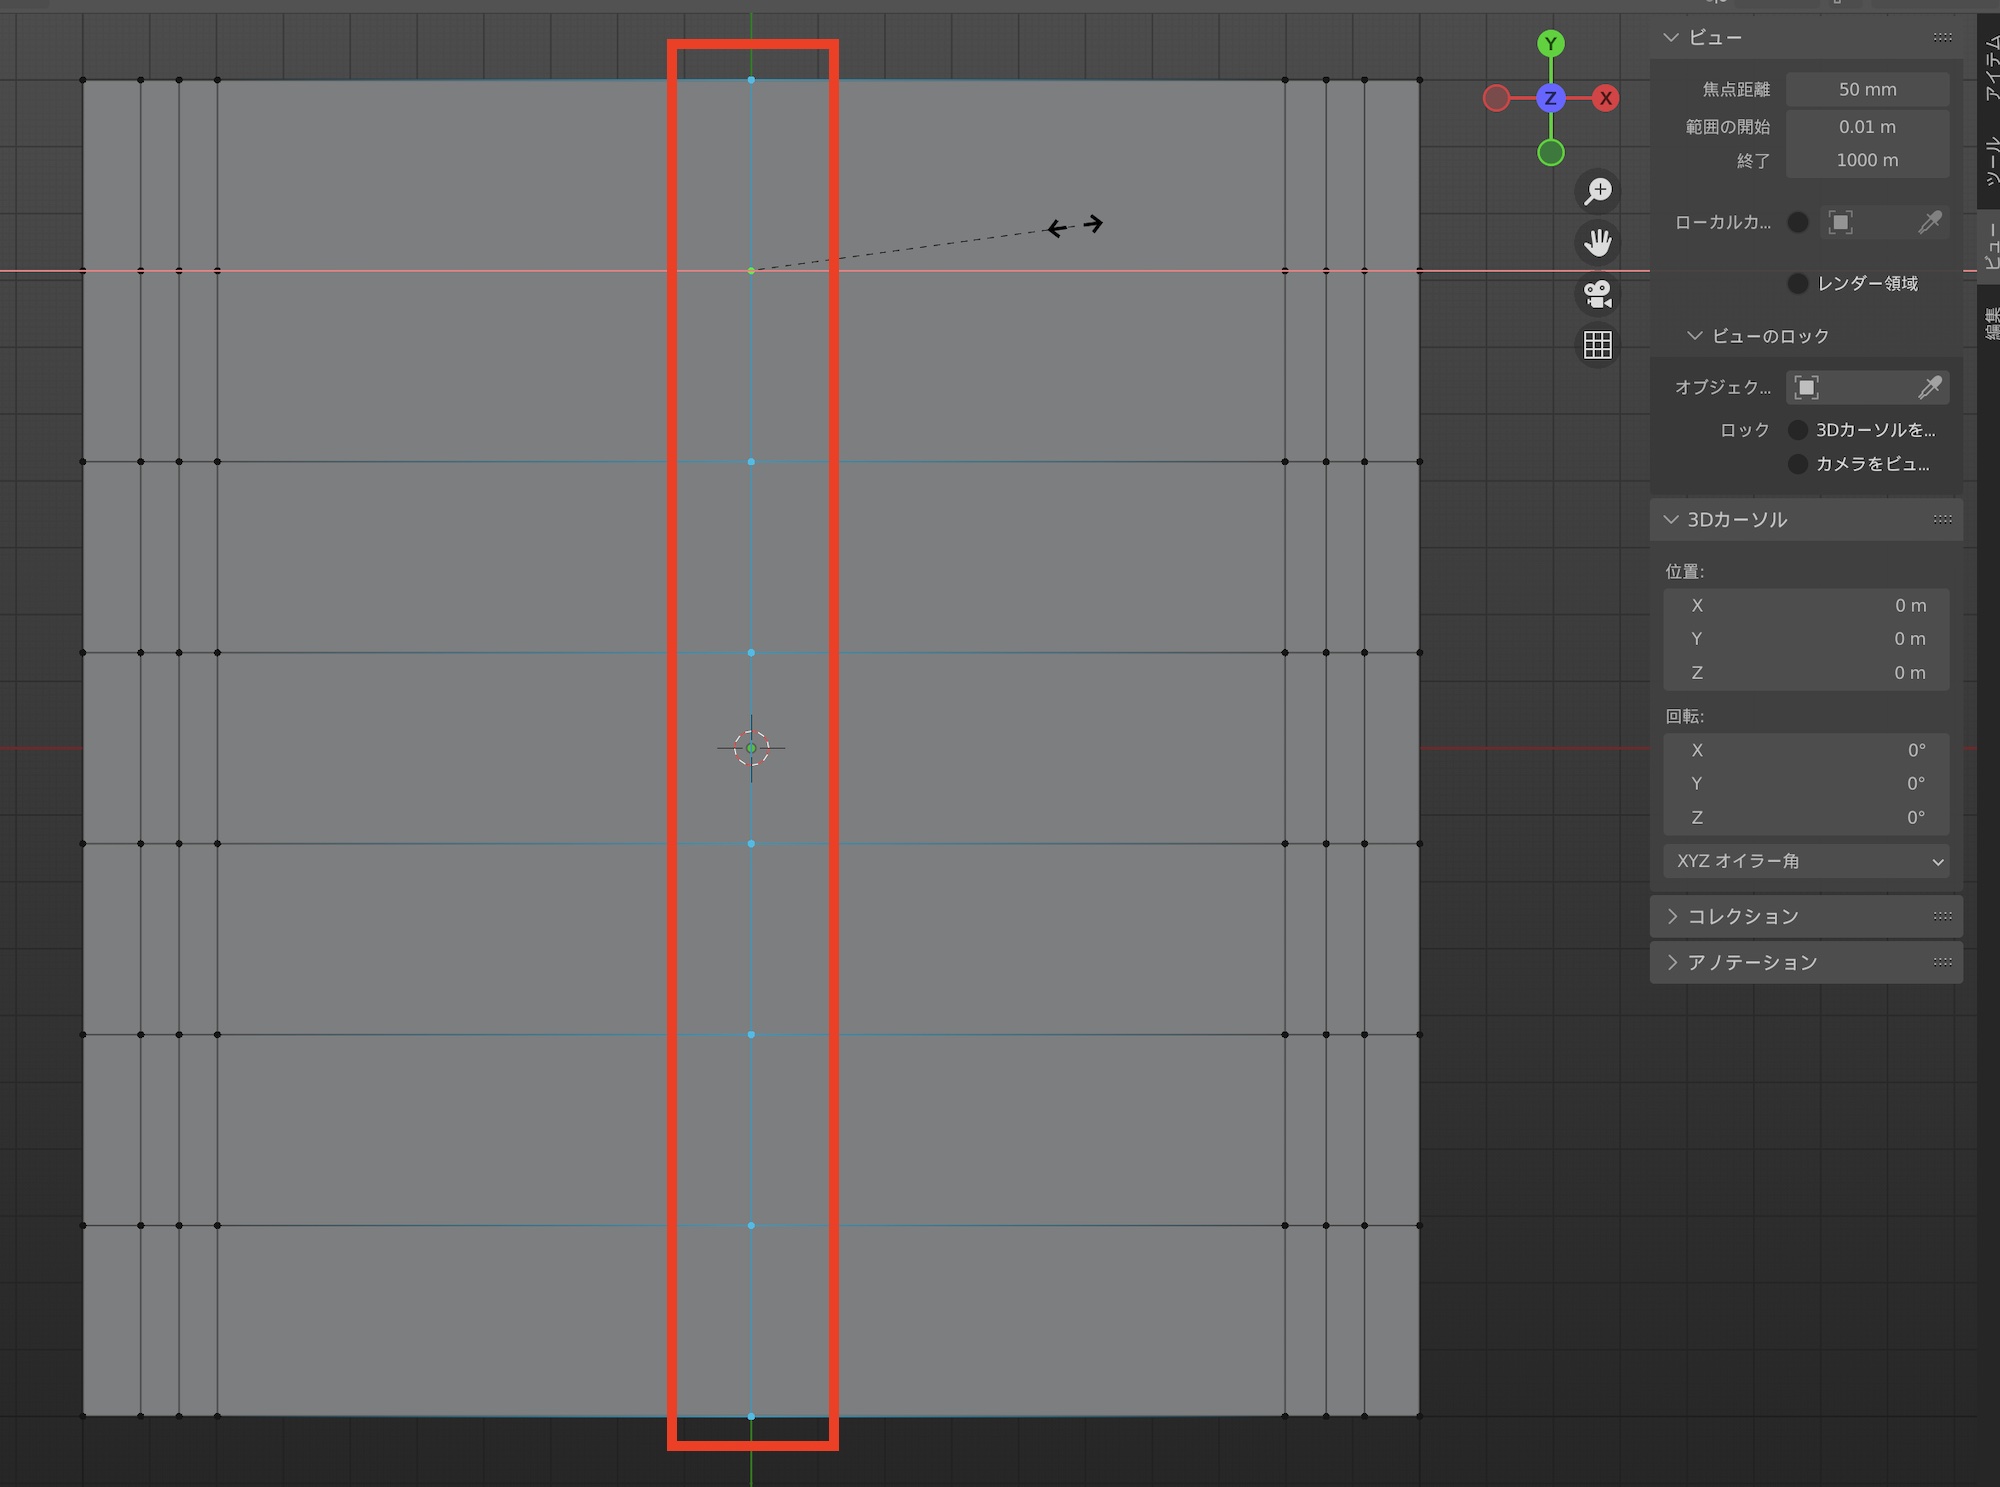
Task: Click eyedropper in ローカルカメラ field
Action: pos(1930,222)
